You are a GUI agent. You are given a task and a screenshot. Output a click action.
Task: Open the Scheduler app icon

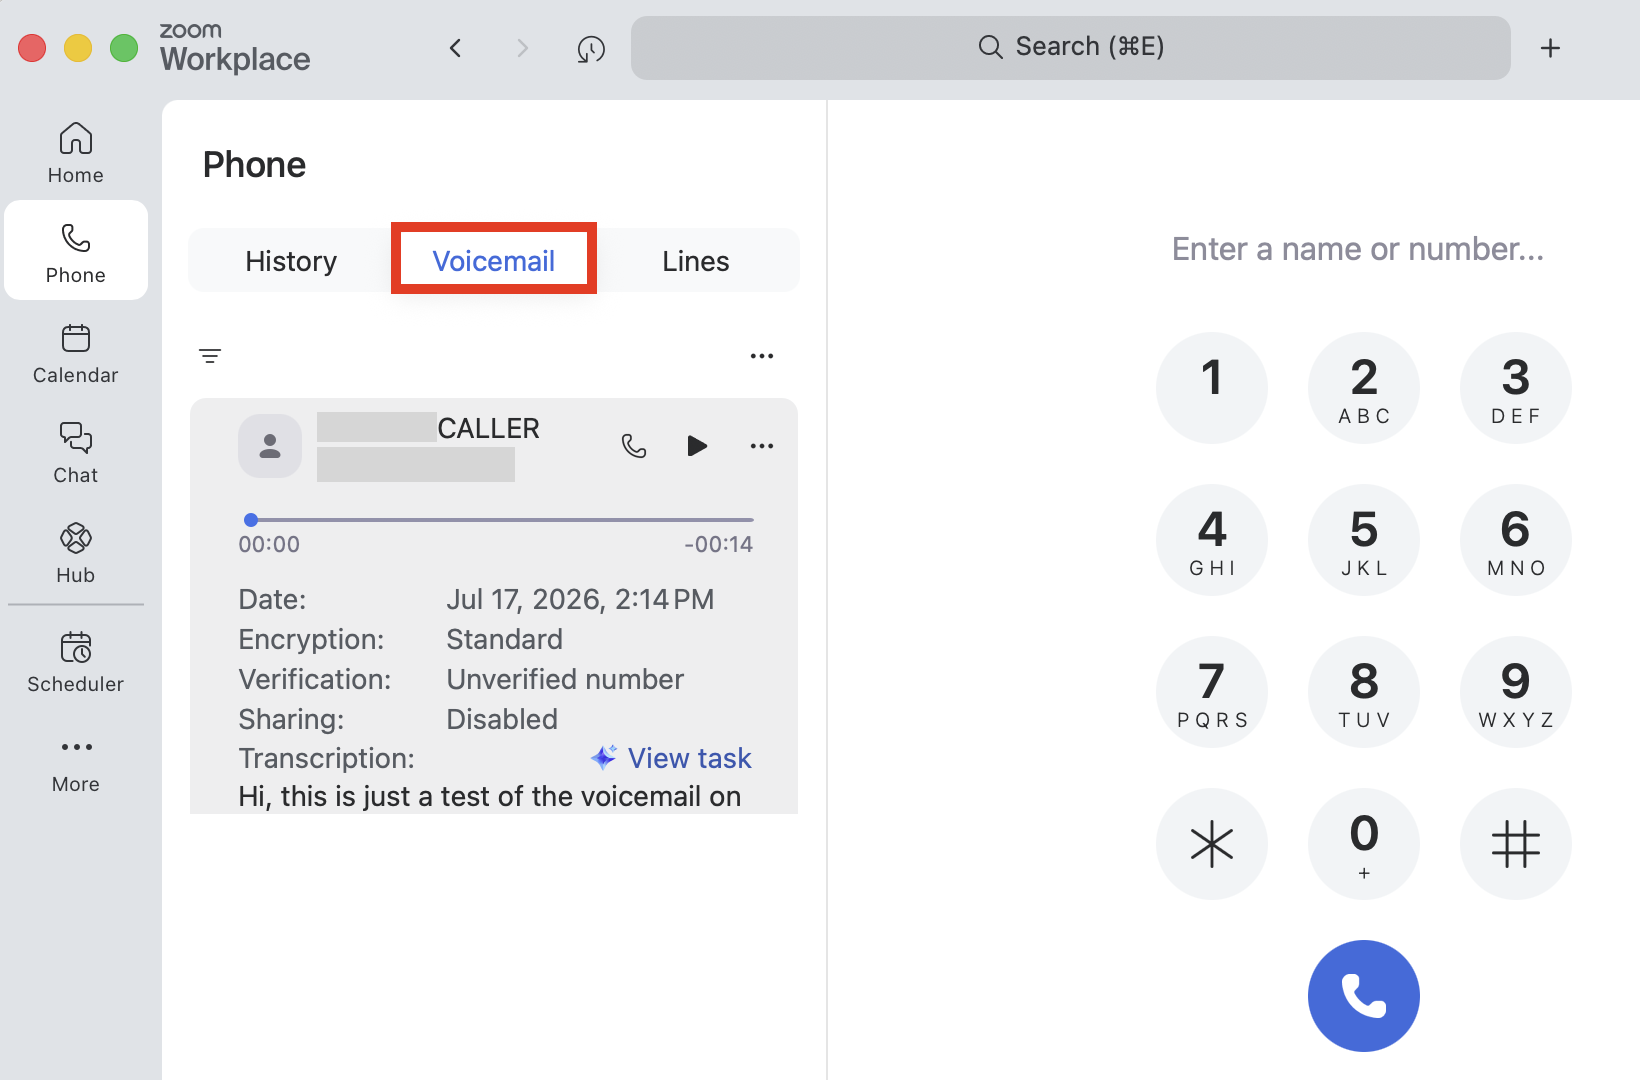point(76,661)
